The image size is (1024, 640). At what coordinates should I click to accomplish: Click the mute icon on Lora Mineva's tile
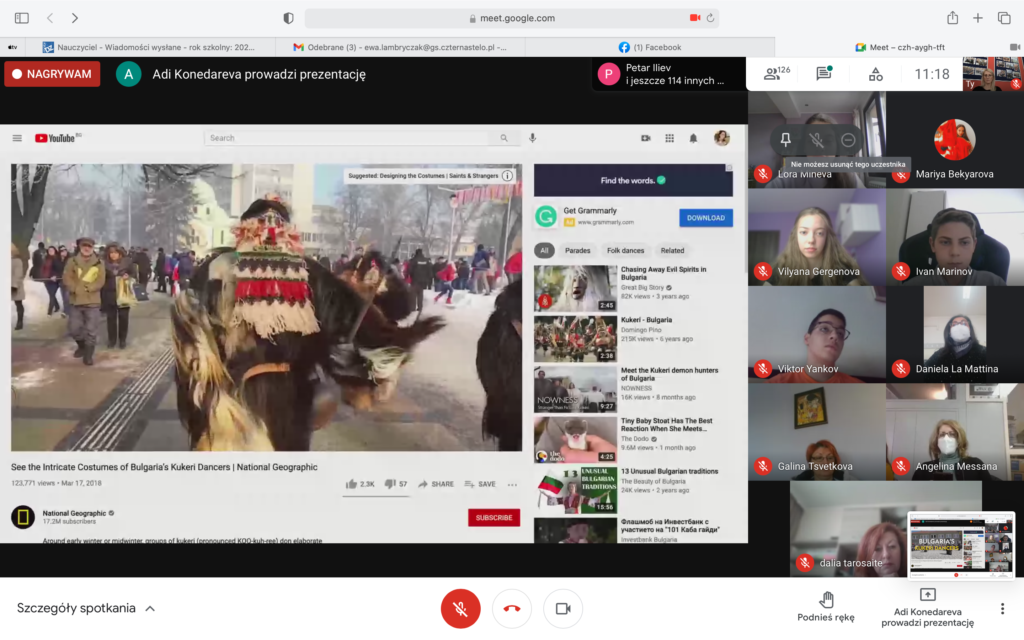coord(817,140)
